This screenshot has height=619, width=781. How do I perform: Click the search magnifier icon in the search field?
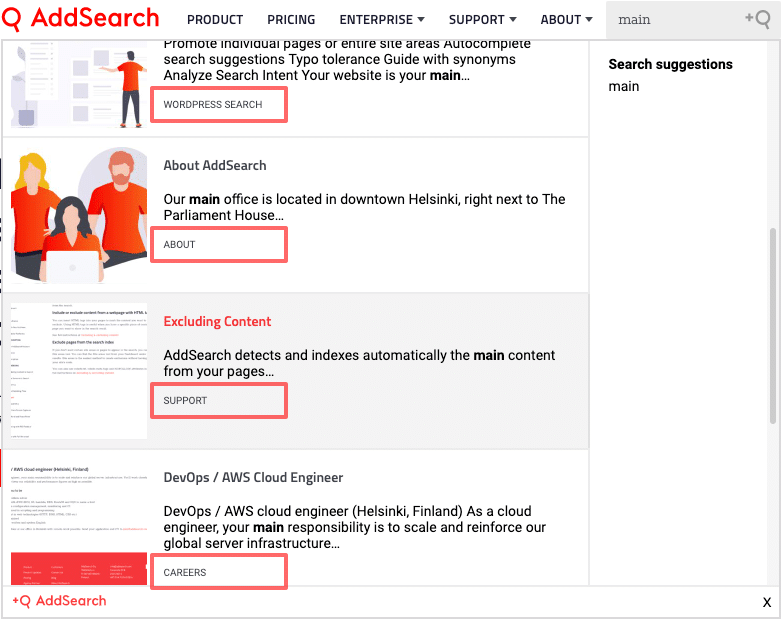click(758, 19)
